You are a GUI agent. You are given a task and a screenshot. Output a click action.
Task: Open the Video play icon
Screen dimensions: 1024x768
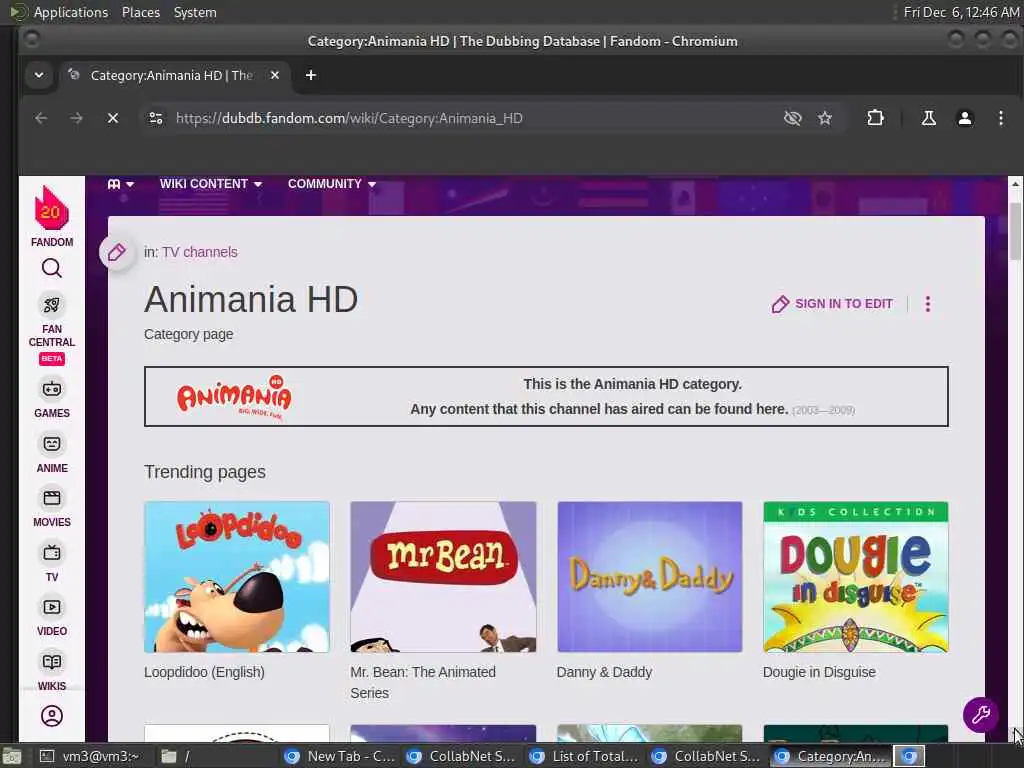point(52,607)
